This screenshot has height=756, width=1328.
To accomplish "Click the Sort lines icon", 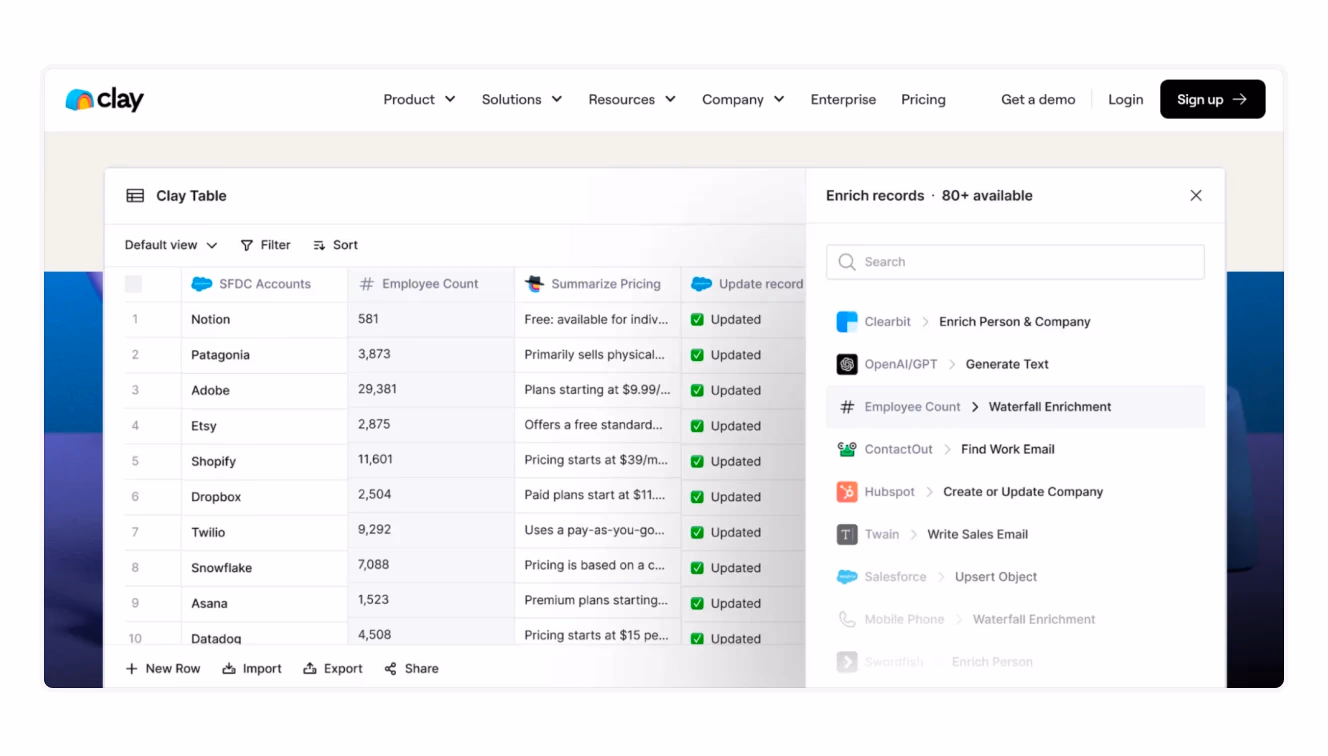I will click(319, 245).
